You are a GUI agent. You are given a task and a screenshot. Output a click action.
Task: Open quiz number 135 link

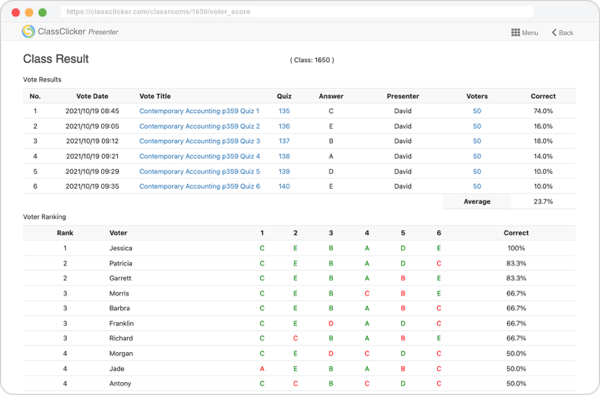coord(284,111)
